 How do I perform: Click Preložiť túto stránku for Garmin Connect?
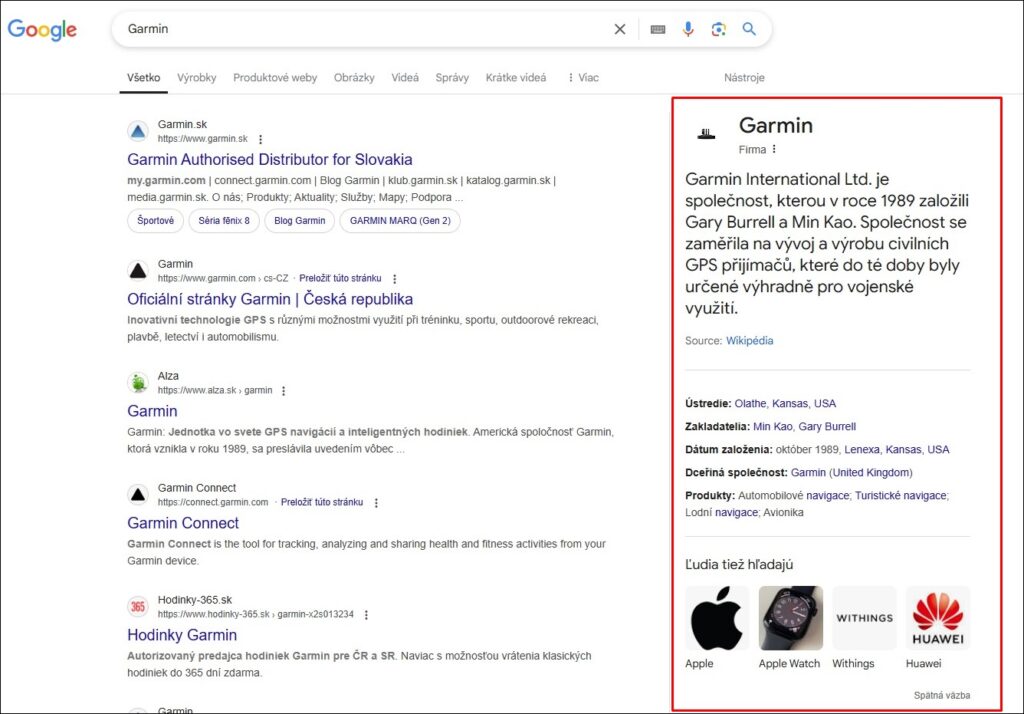coord(322,502)
